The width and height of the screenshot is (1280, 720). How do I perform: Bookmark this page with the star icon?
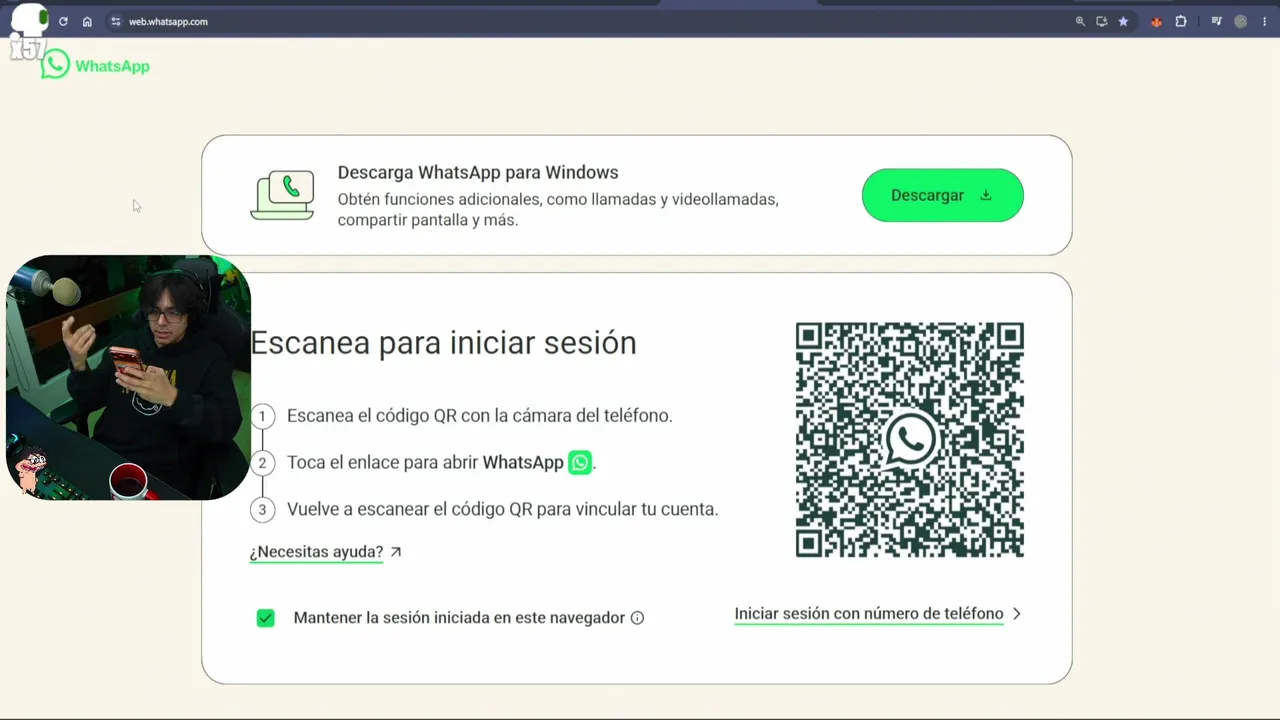1123,21
